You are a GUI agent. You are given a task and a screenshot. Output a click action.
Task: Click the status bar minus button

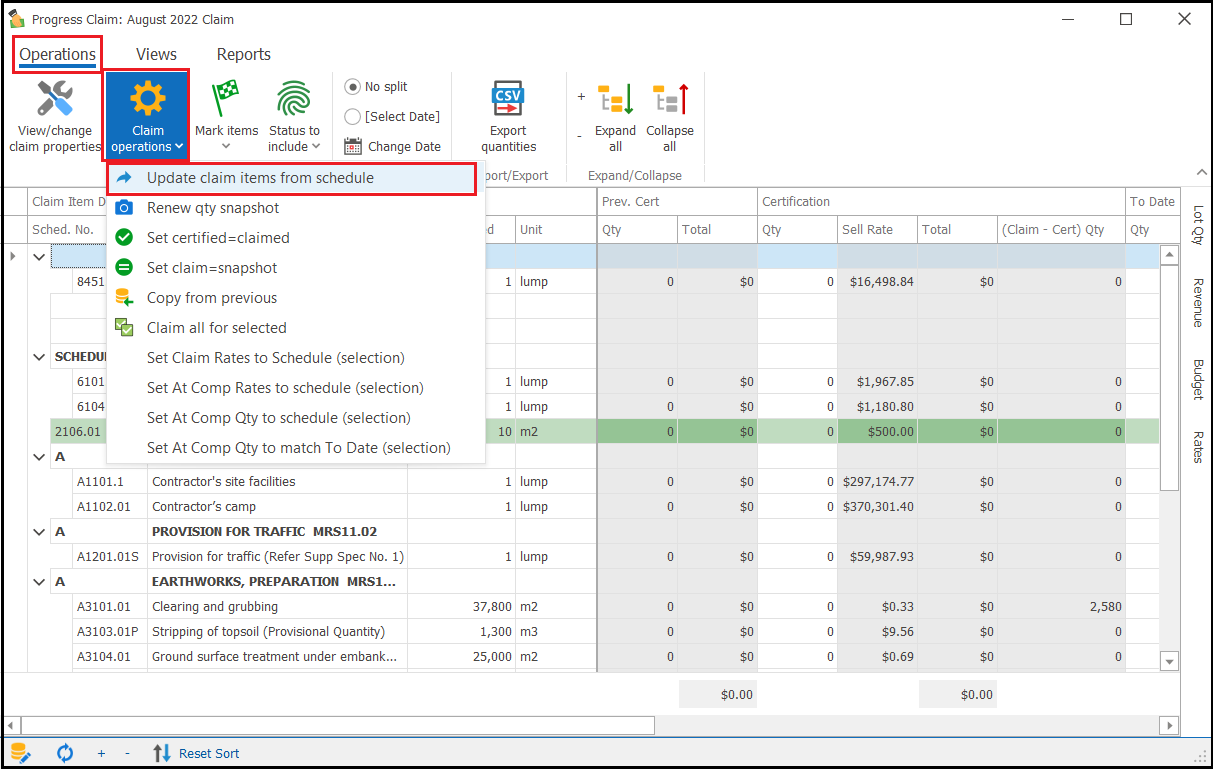127,753
